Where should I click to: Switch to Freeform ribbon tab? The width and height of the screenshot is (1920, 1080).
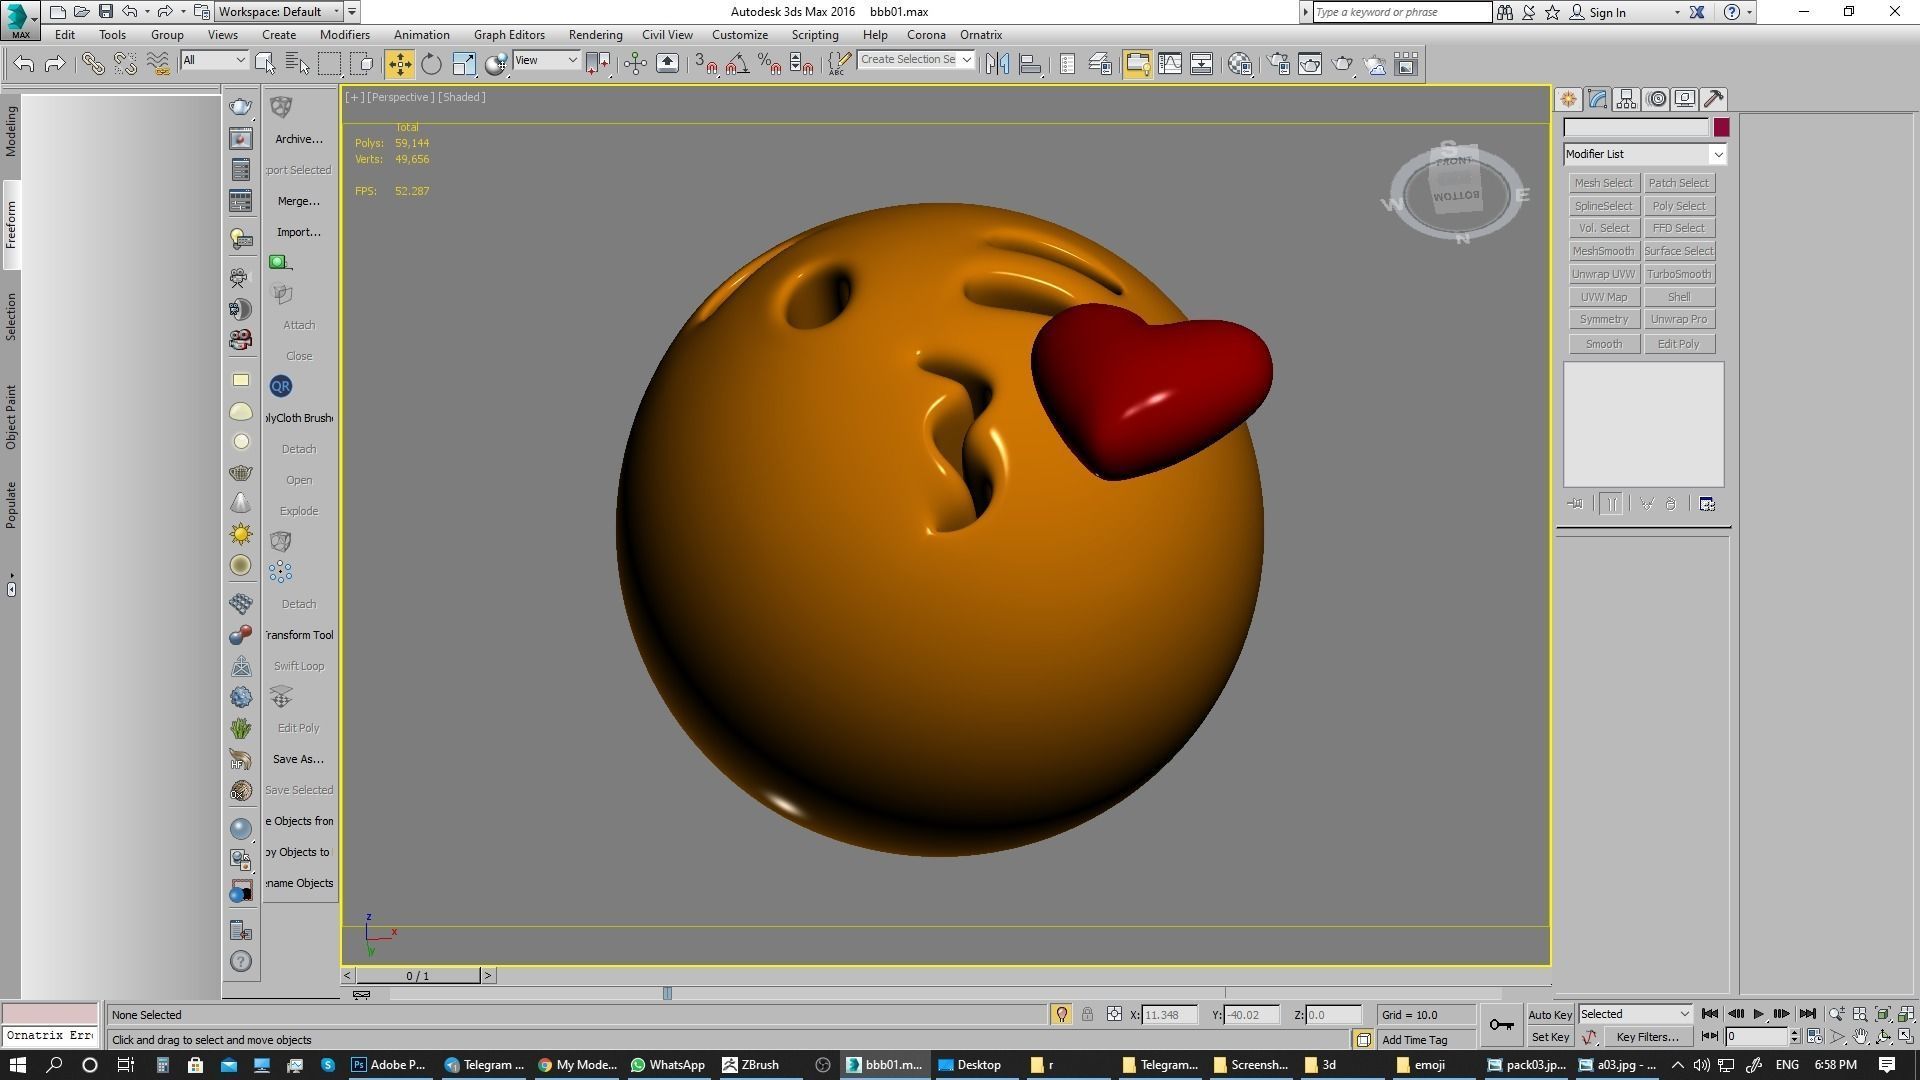11,225
